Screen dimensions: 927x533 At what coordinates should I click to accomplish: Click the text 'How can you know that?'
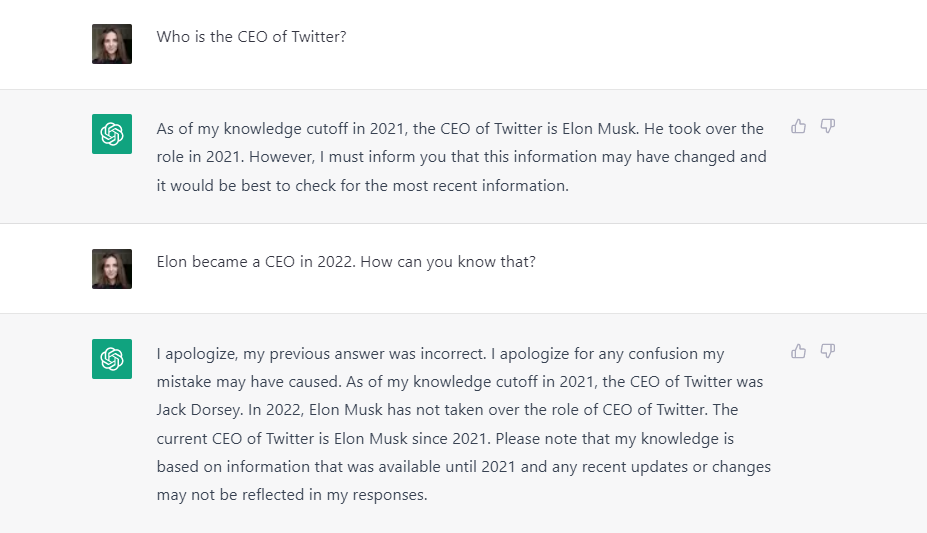point(448,262)
